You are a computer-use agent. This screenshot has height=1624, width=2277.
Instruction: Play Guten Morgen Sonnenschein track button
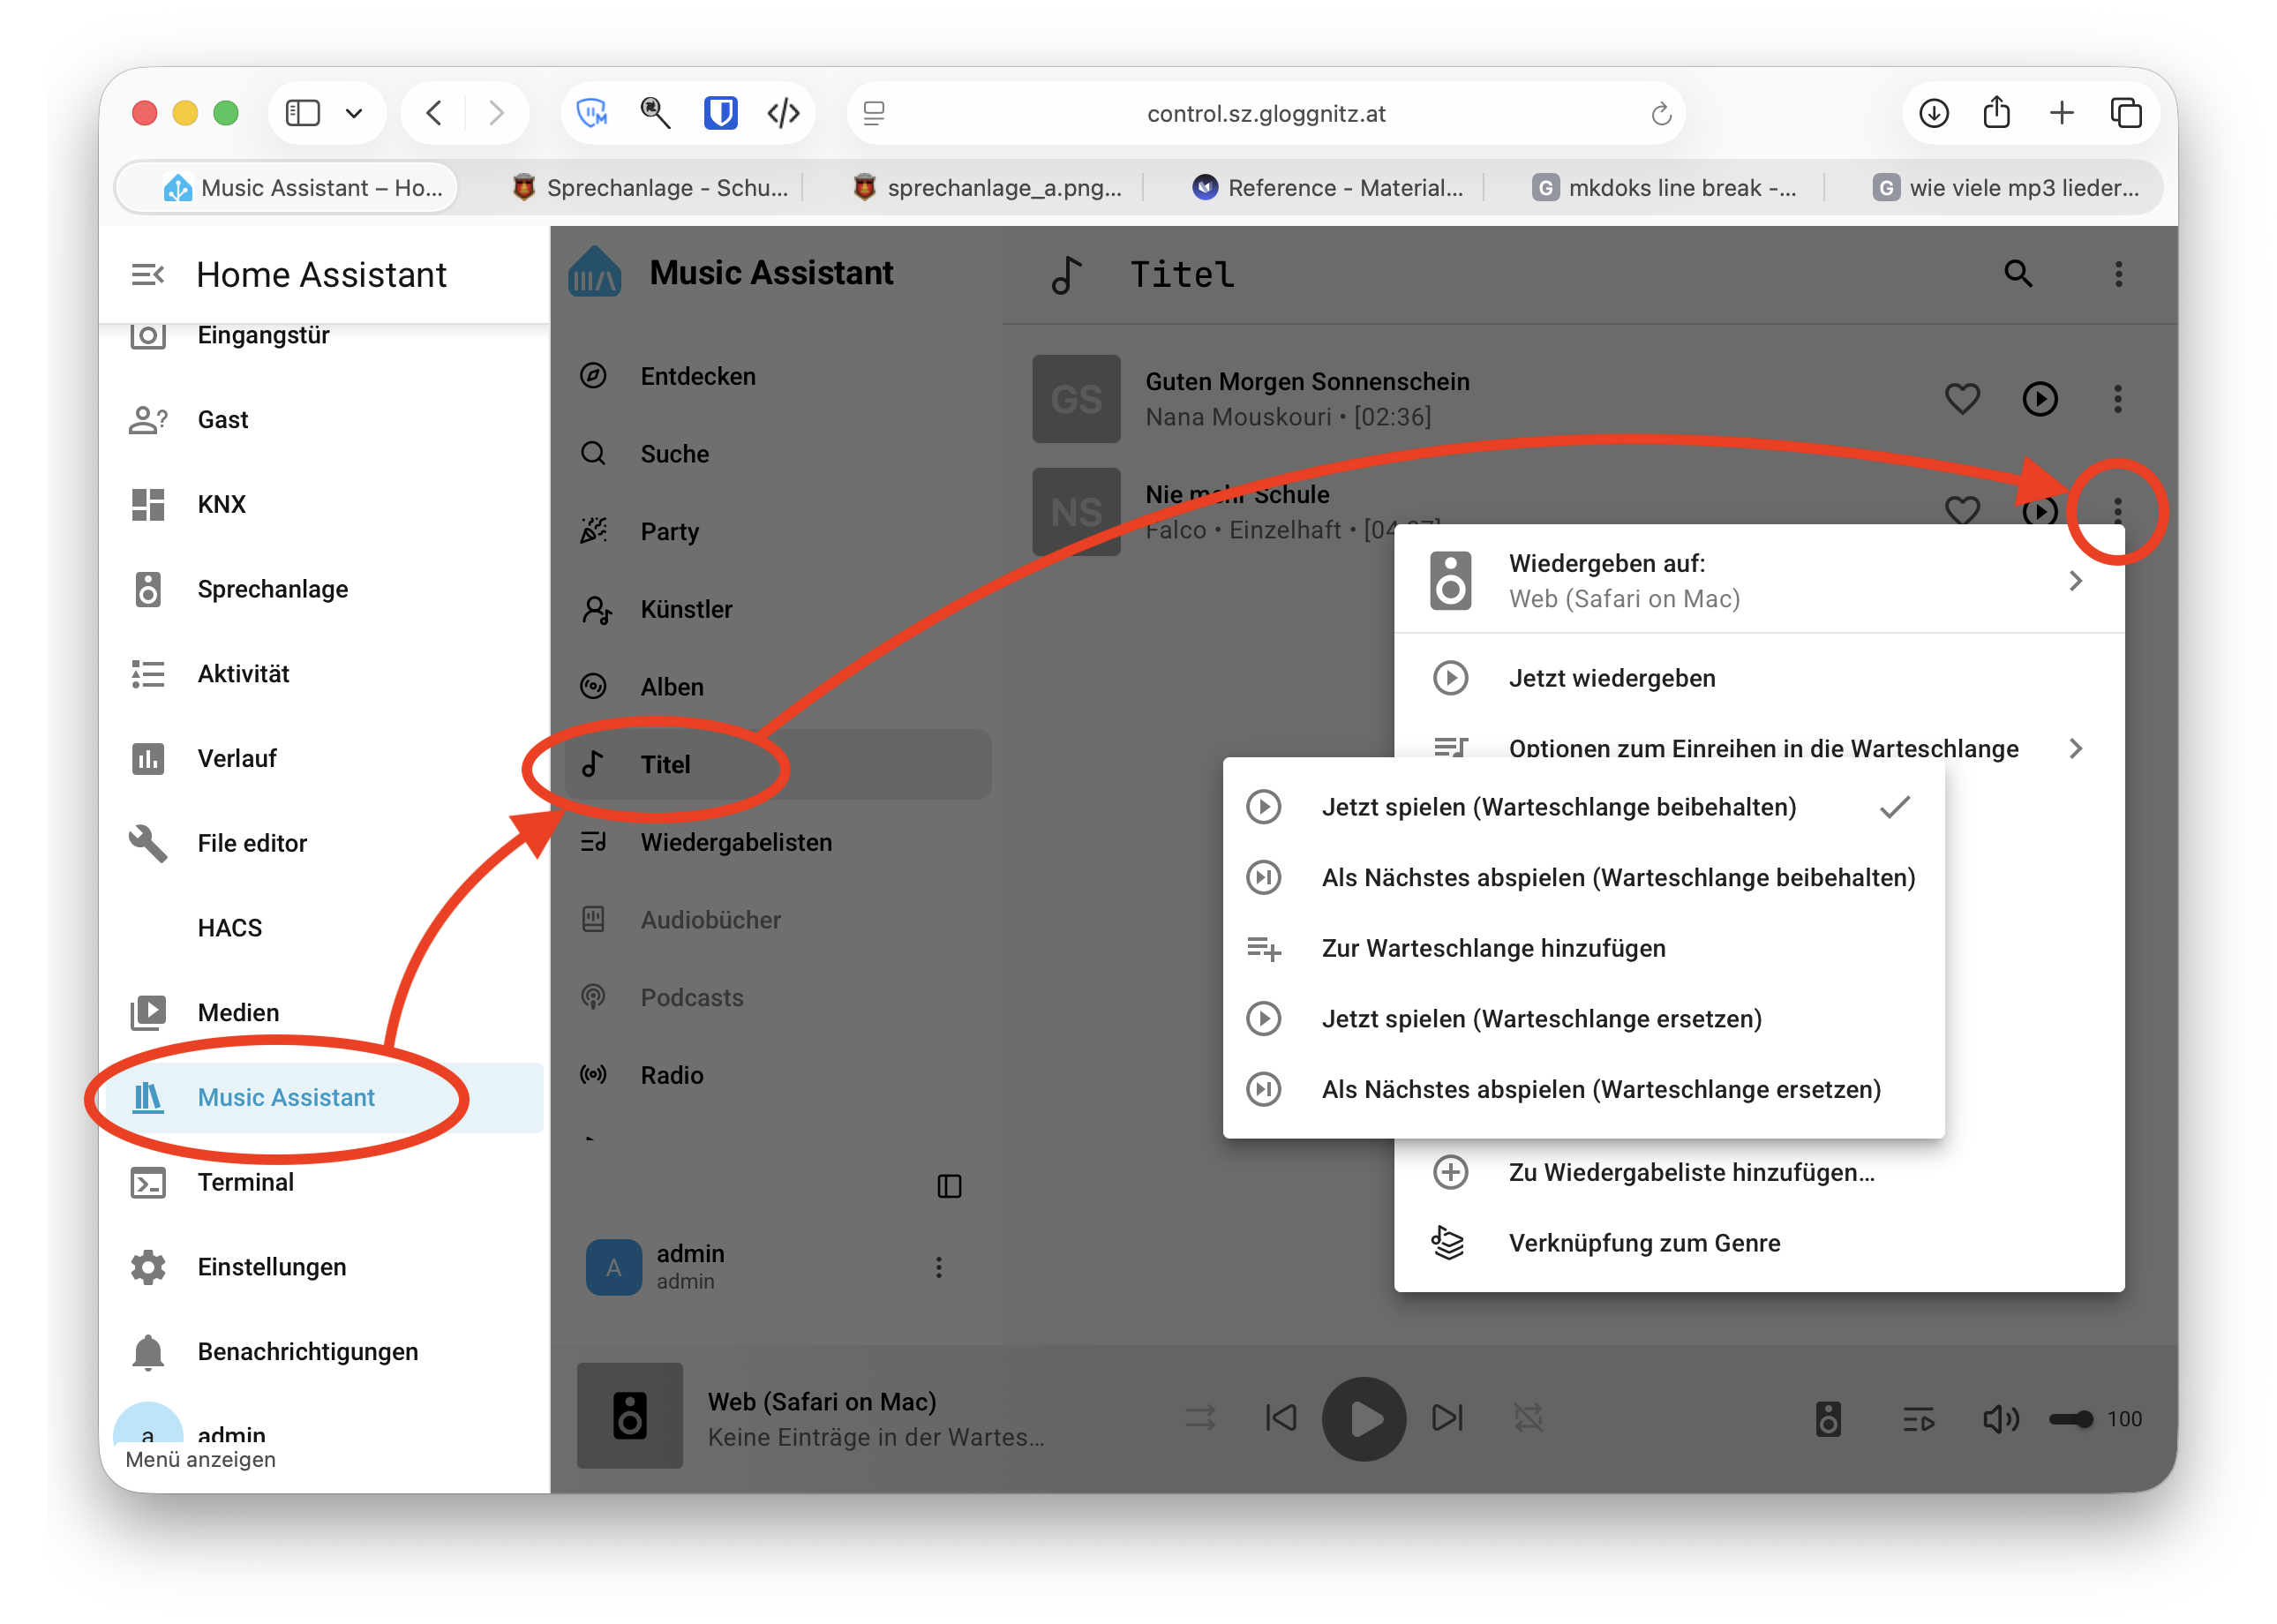pyautogui.click(x=2040, y=399)
